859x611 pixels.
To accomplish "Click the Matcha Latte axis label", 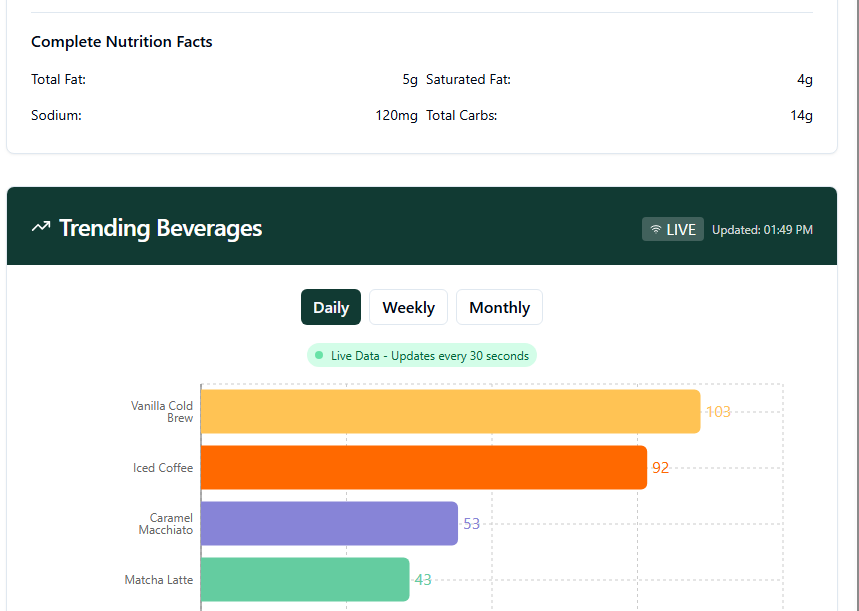I will point(159,580).
